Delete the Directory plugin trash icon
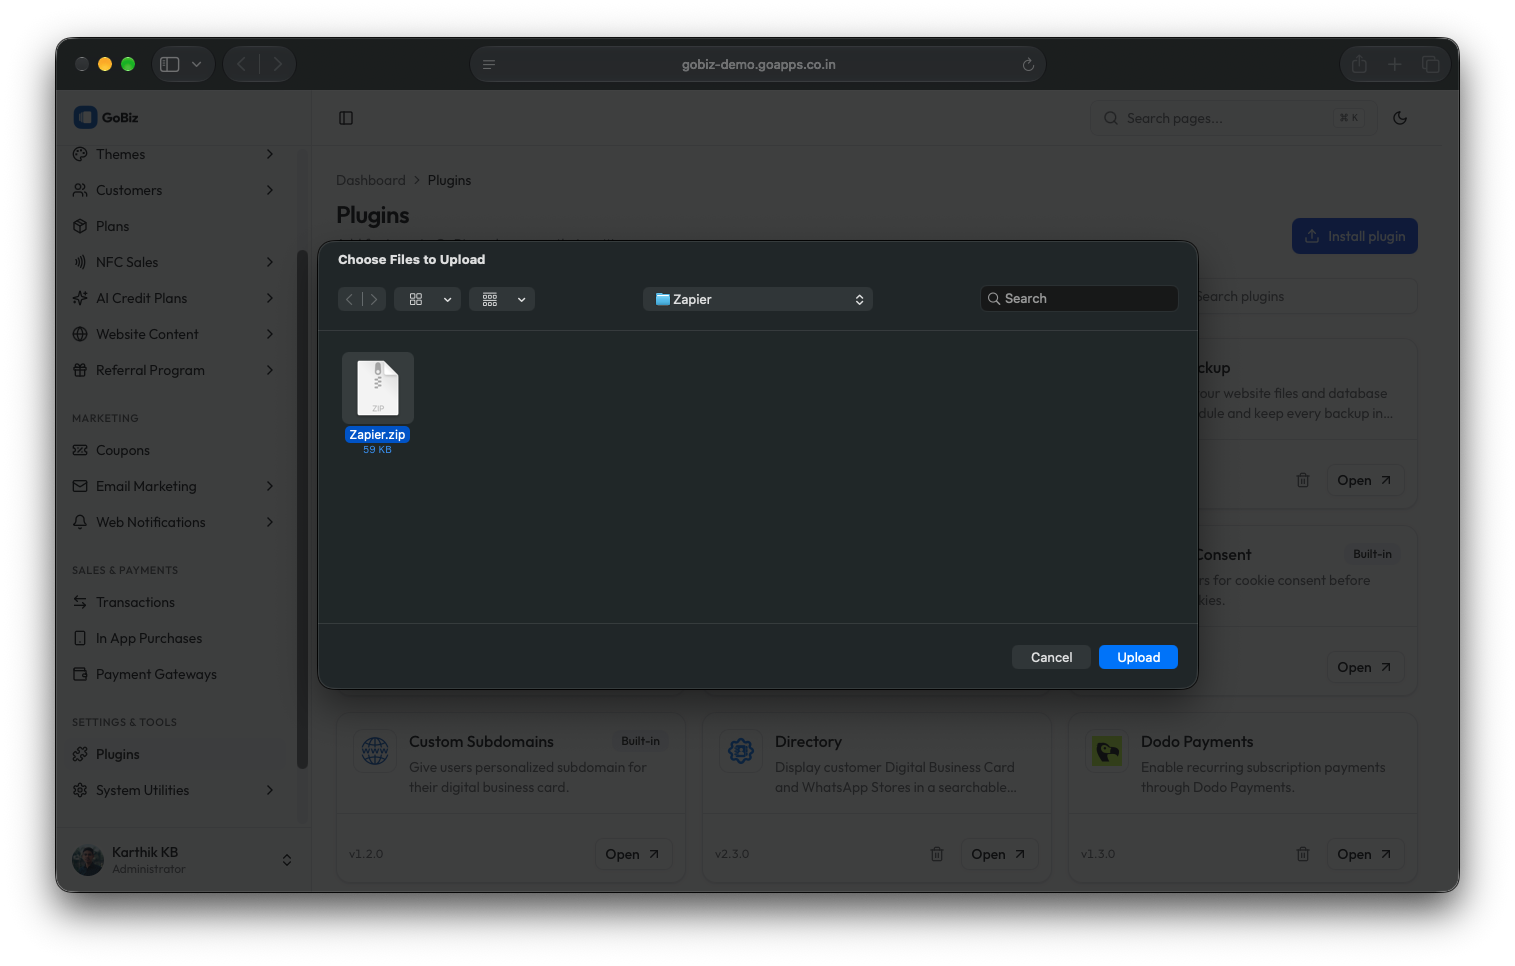The height and width of the screenshot is (966, 1515). [937, 854]
